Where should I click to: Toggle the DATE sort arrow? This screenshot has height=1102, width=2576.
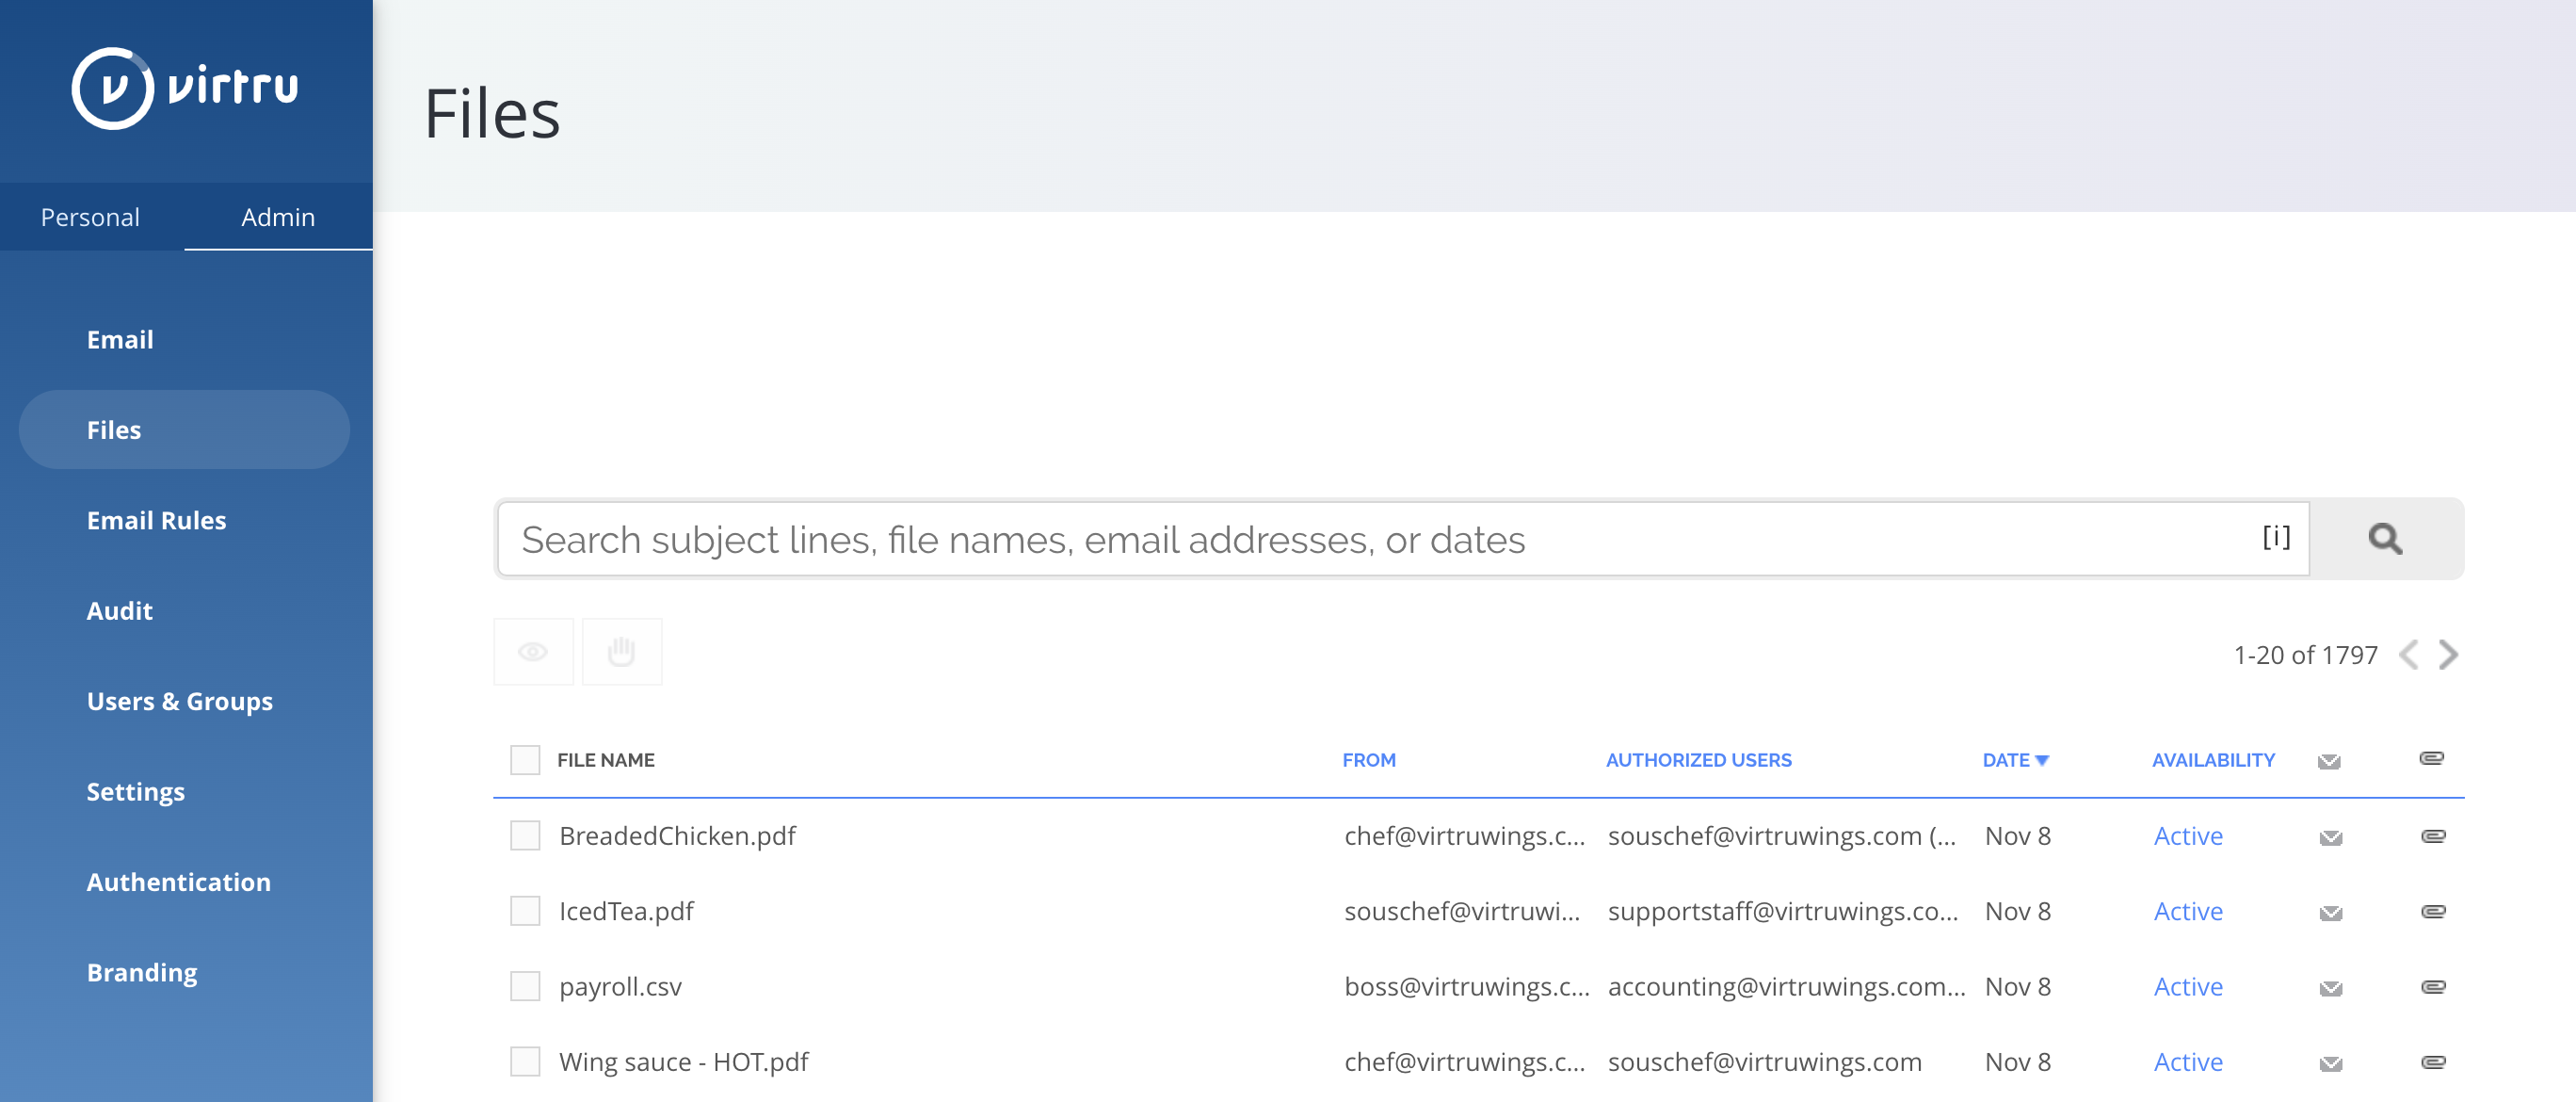(x=2044, y=760)
